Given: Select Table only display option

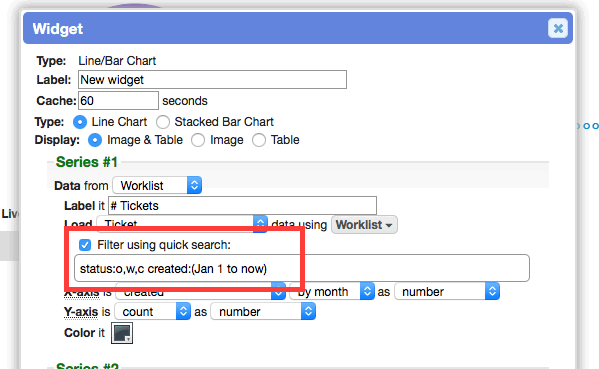Looking at the screenshot, I should 259,140.
